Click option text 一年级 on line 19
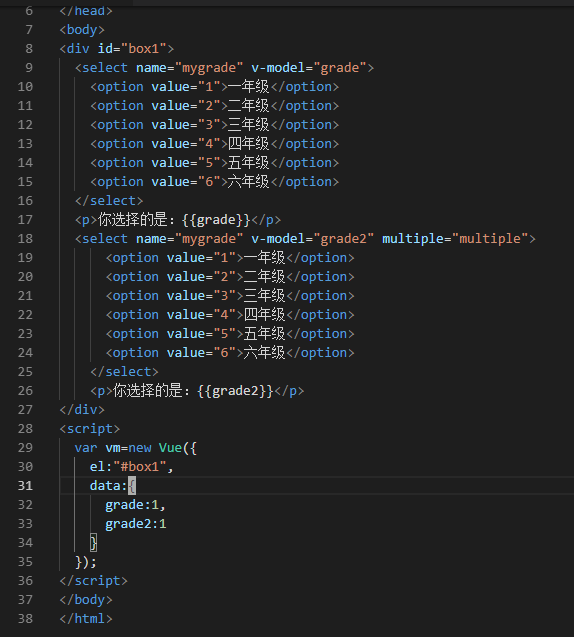This screenshot has height=637, width=574. point(264,258)
